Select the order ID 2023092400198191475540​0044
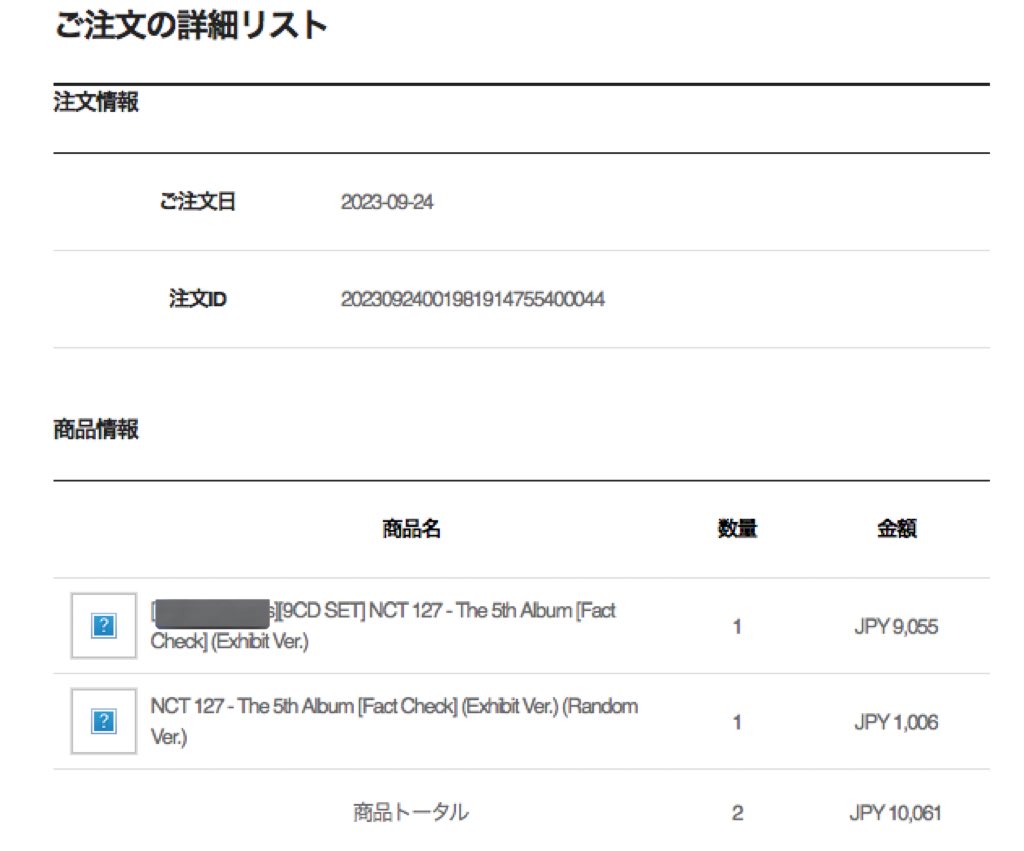 [x=472, y=299]
